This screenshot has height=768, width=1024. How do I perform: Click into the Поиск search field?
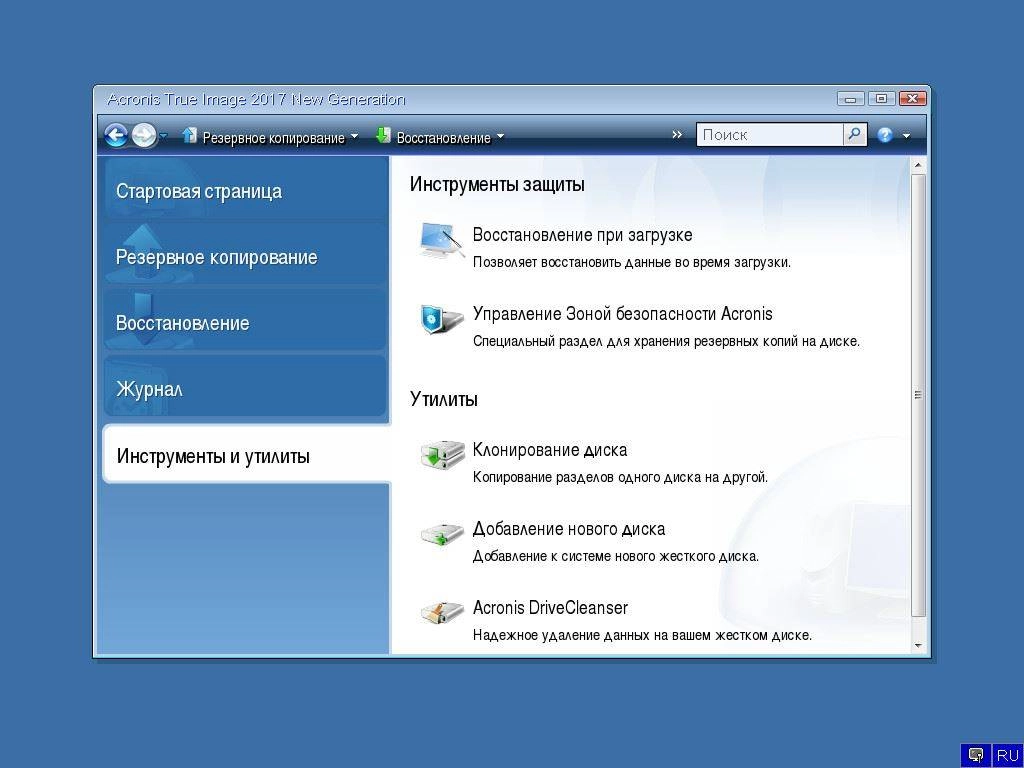(769, 135)
